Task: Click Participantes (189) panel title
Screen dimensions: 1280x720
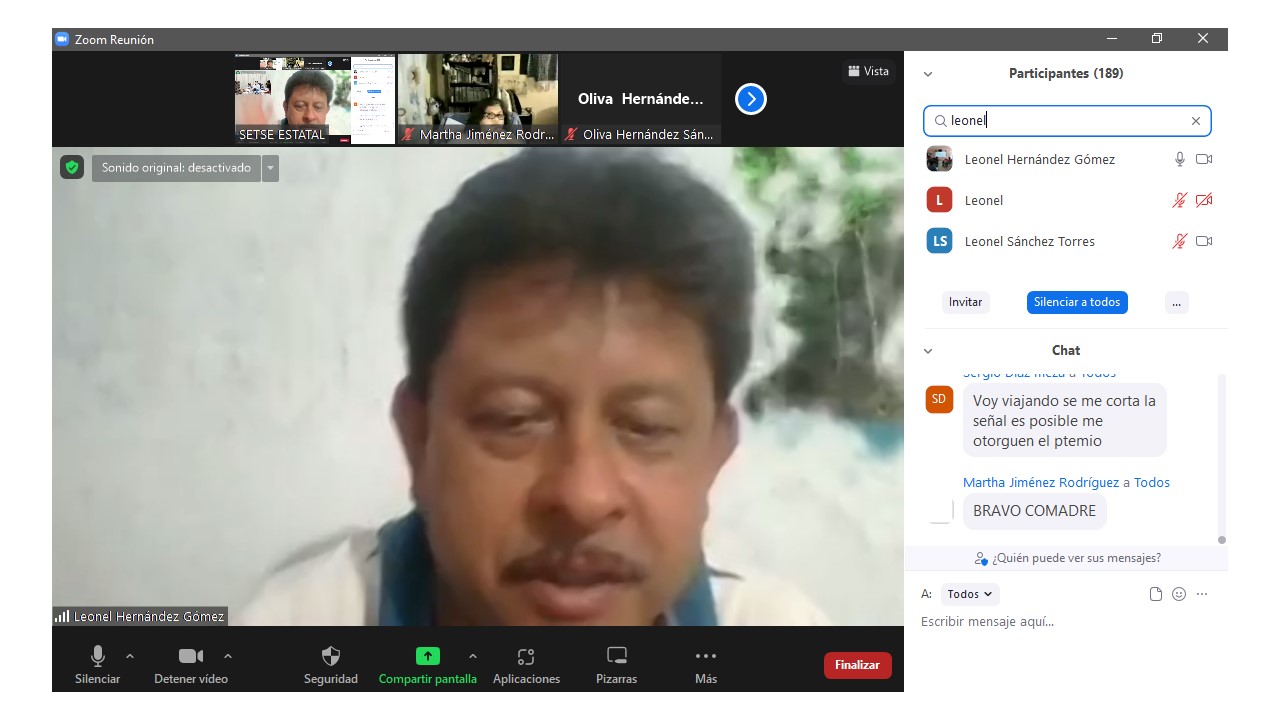Action: 1066,74
